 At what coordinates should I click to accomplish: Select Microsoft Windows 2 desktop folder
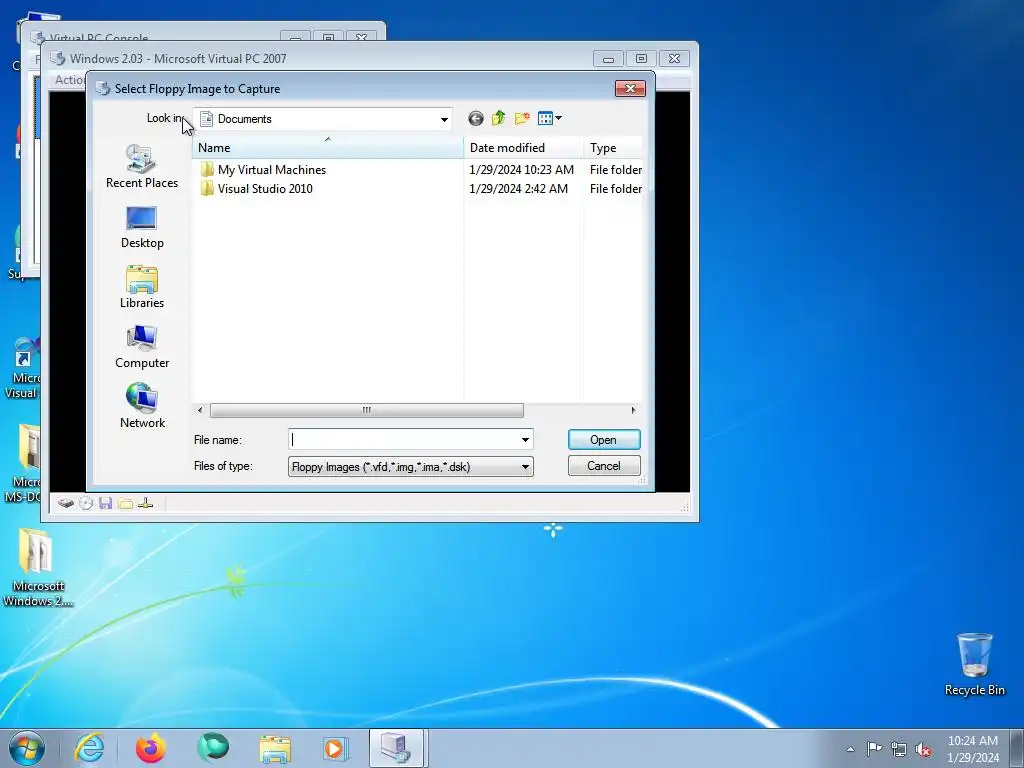[37, 568]
